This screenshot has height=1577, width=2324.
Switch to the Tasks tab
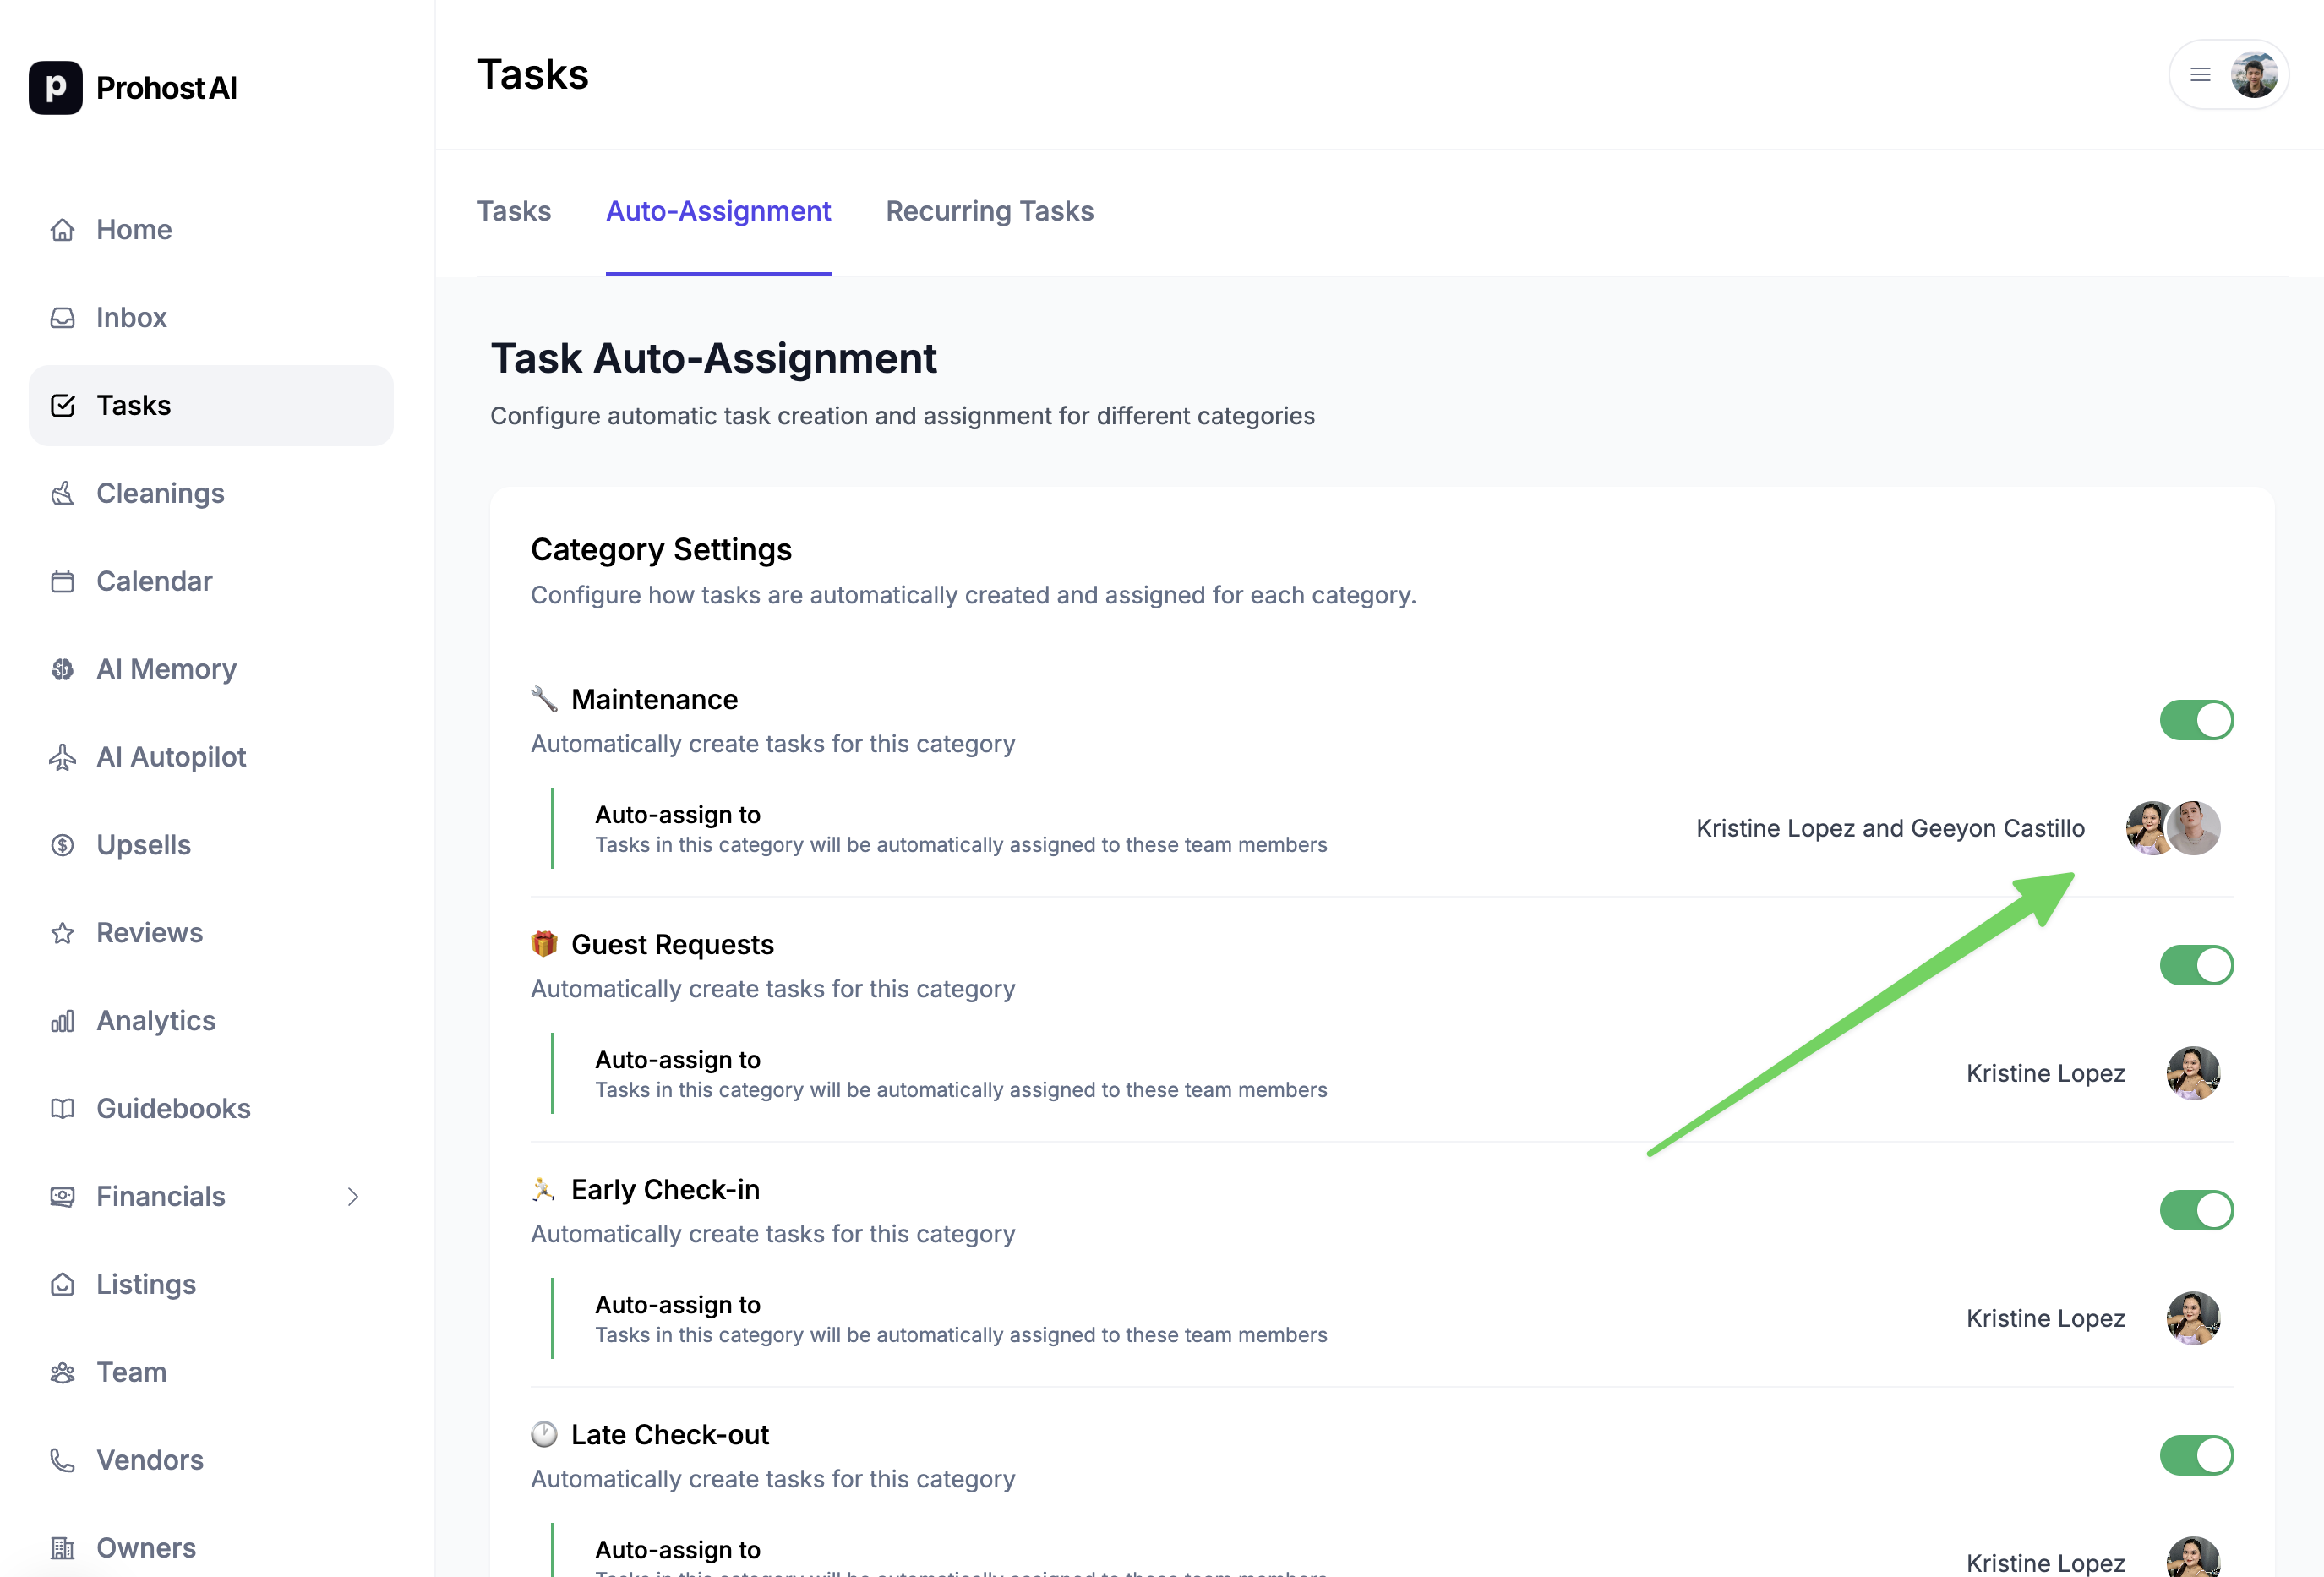514,211
